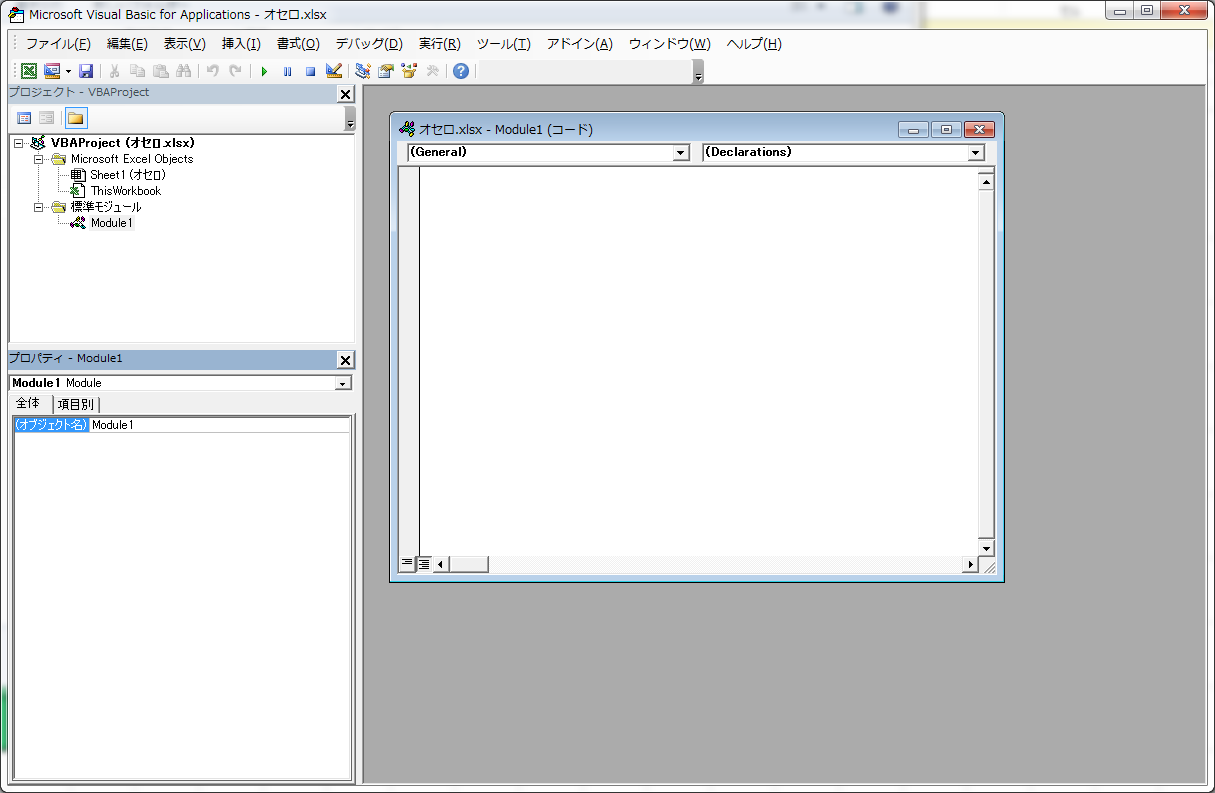Open Help via blue question mark icon
Image resolution: width=1215 pixels, height=793 pixels.
point(461,71)
